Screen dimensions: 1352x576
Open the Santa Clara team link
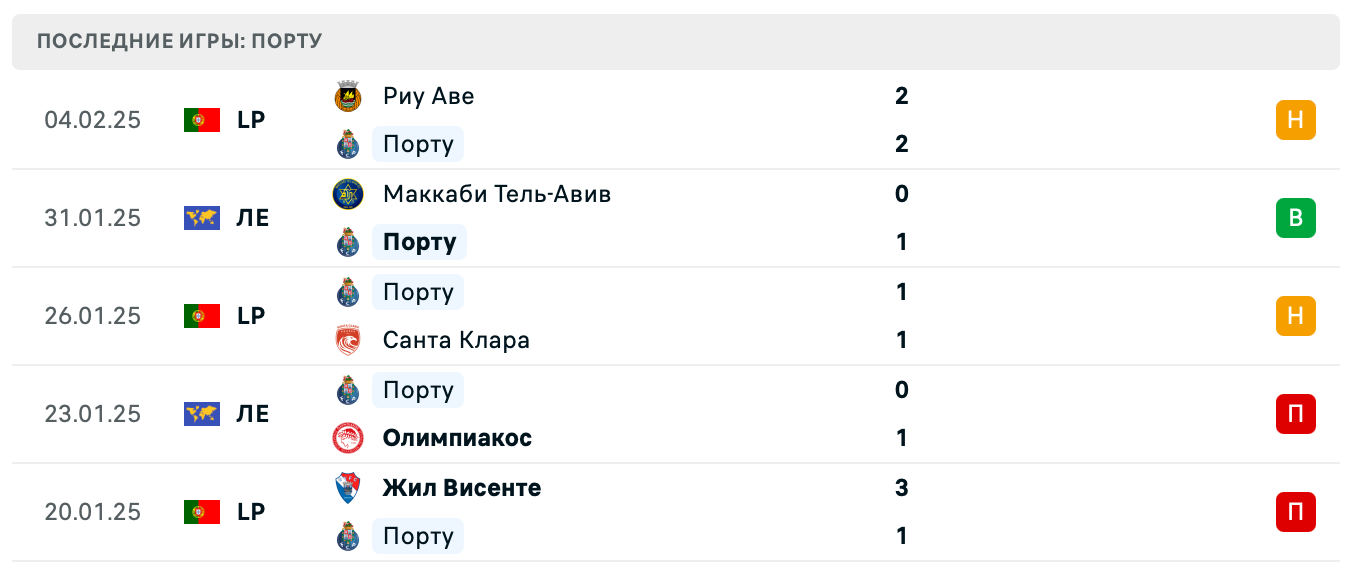[456, 340]
